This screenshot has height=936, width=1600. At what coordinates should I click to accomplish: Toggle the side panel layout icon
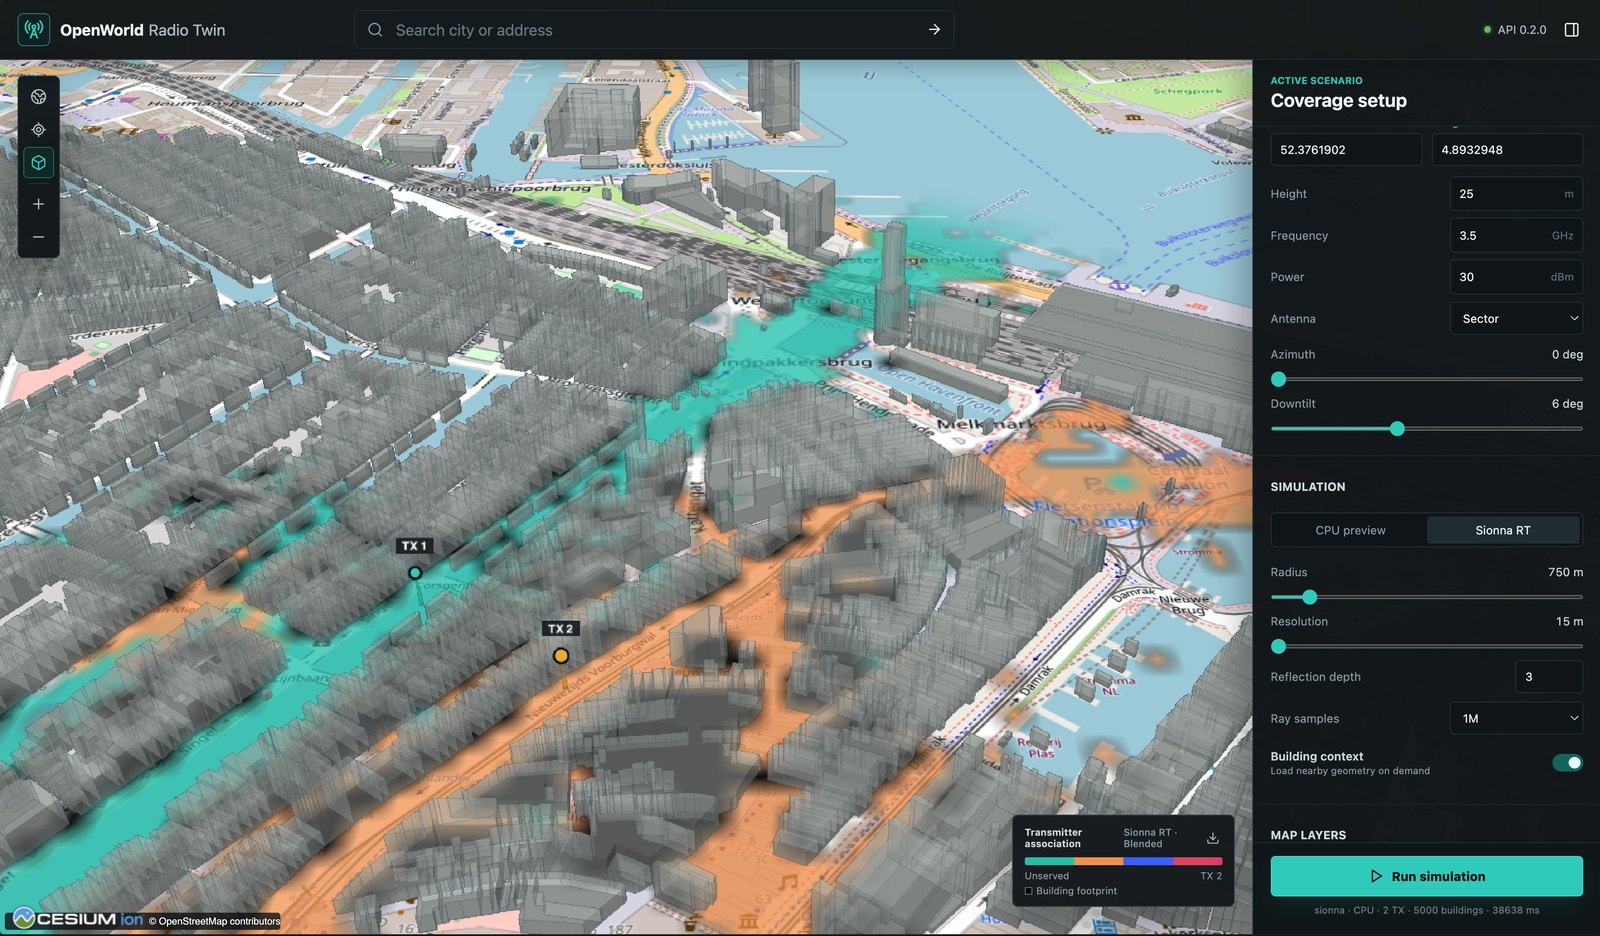(x=1572, y=30)
